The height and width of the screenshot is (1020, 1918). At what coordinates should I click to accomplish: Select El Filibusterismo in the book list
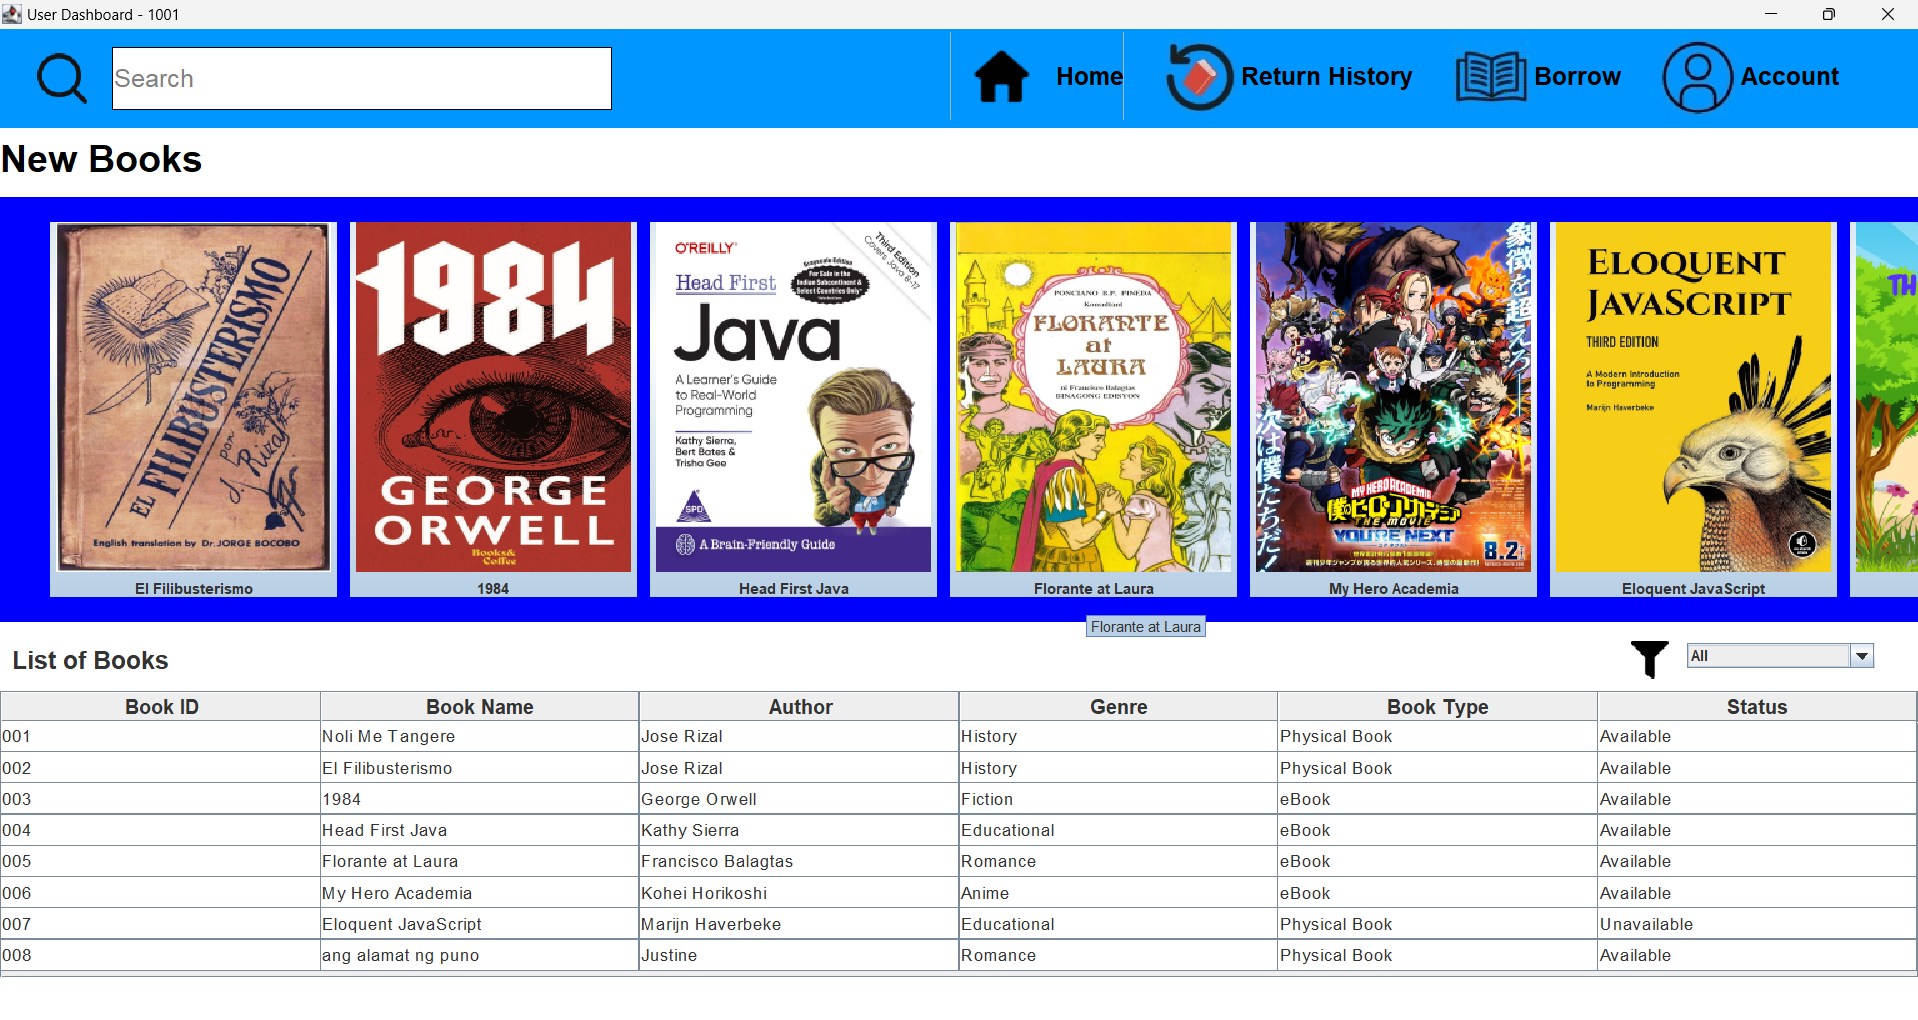click(x=480, y=768)
